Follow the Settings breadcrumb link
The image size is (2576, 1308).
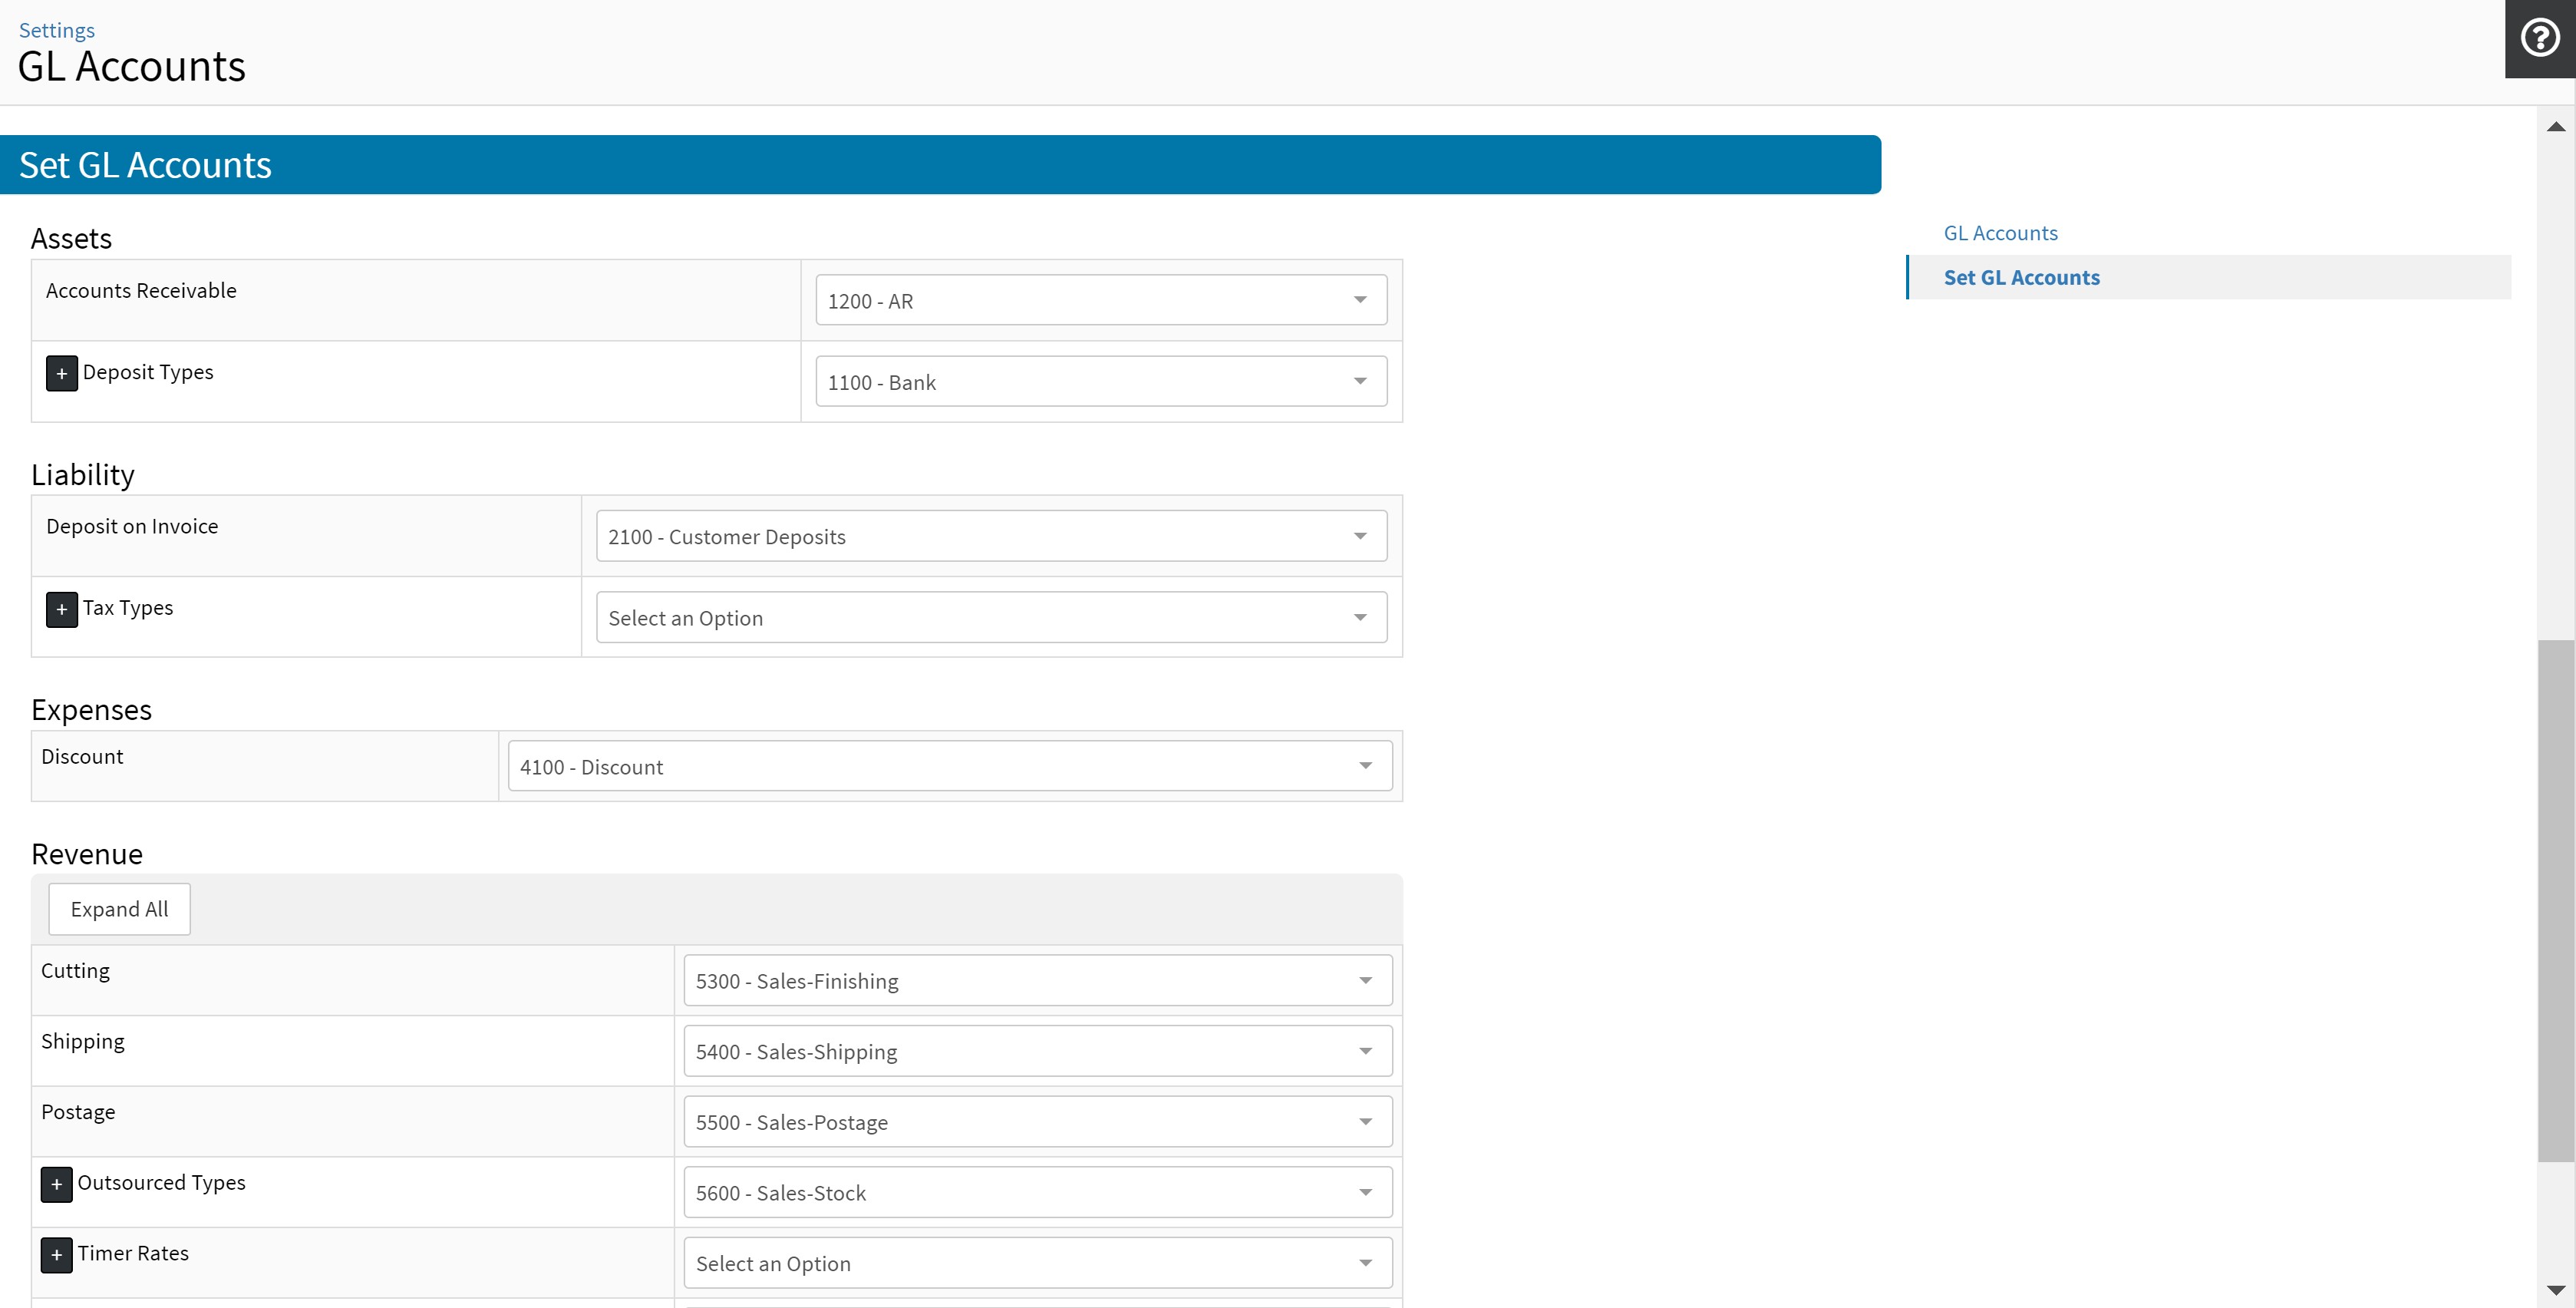(x=57, y=30)
